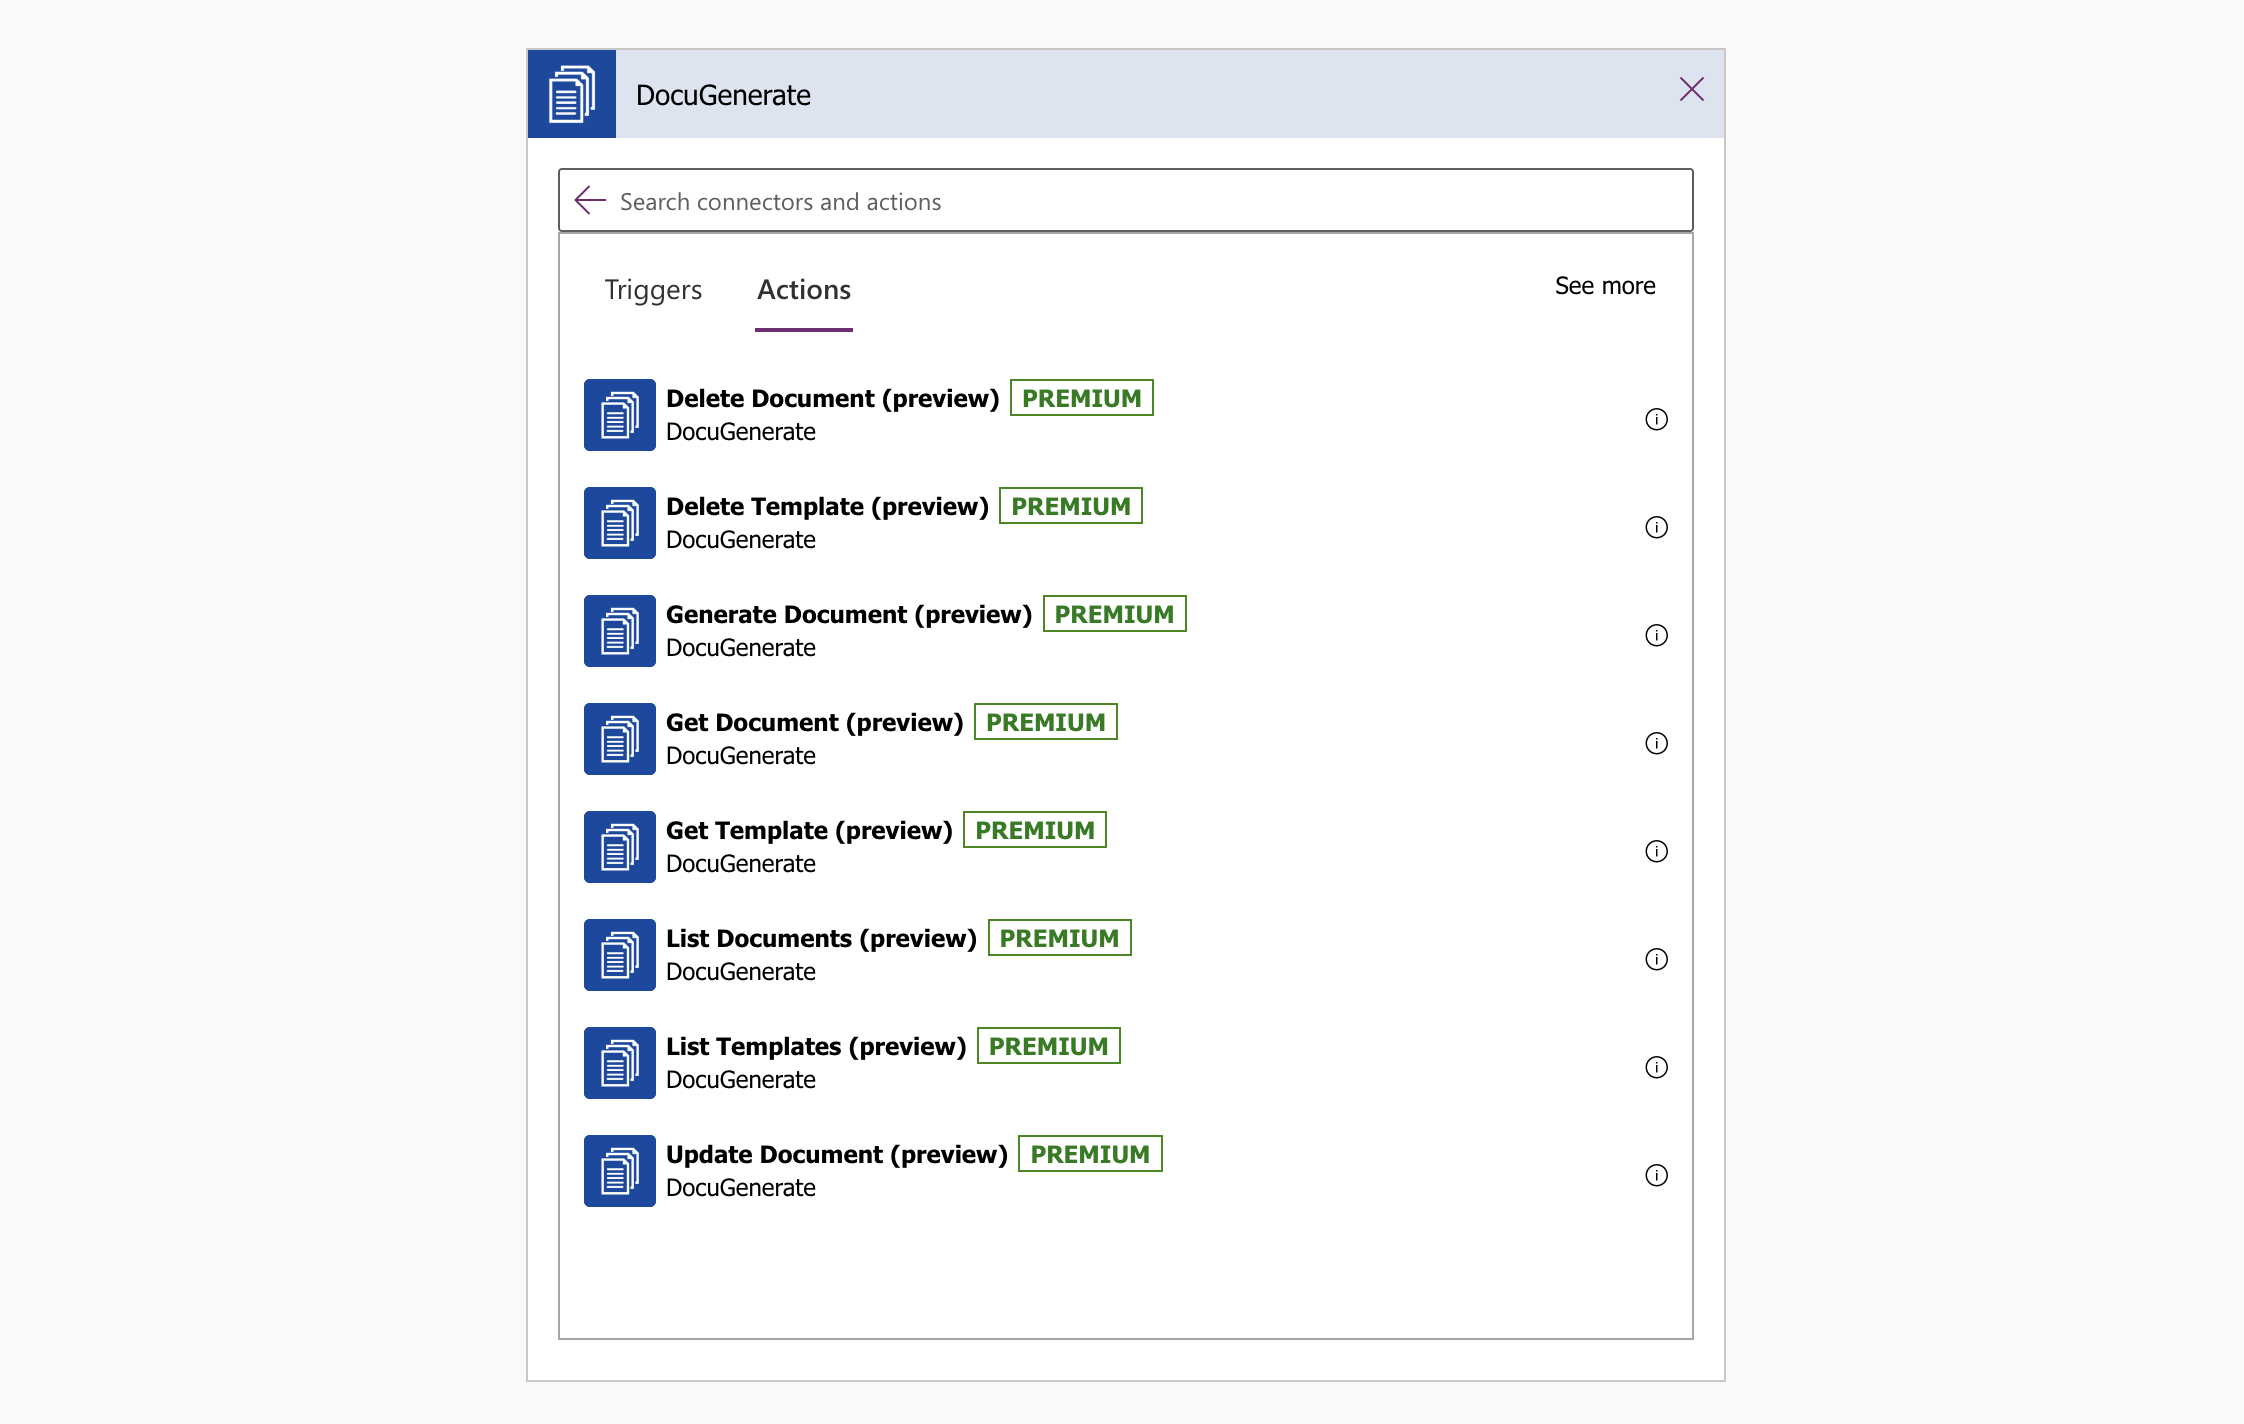Click PREMIUM badge beside Update Document
Image resolution: width=2244 pixels, height=1424 pixels.
pyautogui.click(x=1090, y=1154)
